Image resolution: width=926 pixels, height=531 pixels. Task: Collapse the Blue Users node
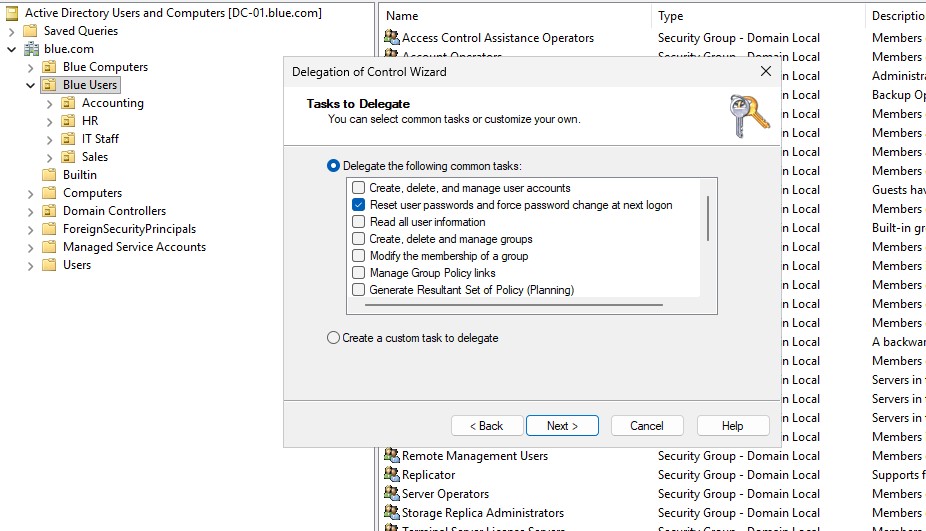[31, 85]
